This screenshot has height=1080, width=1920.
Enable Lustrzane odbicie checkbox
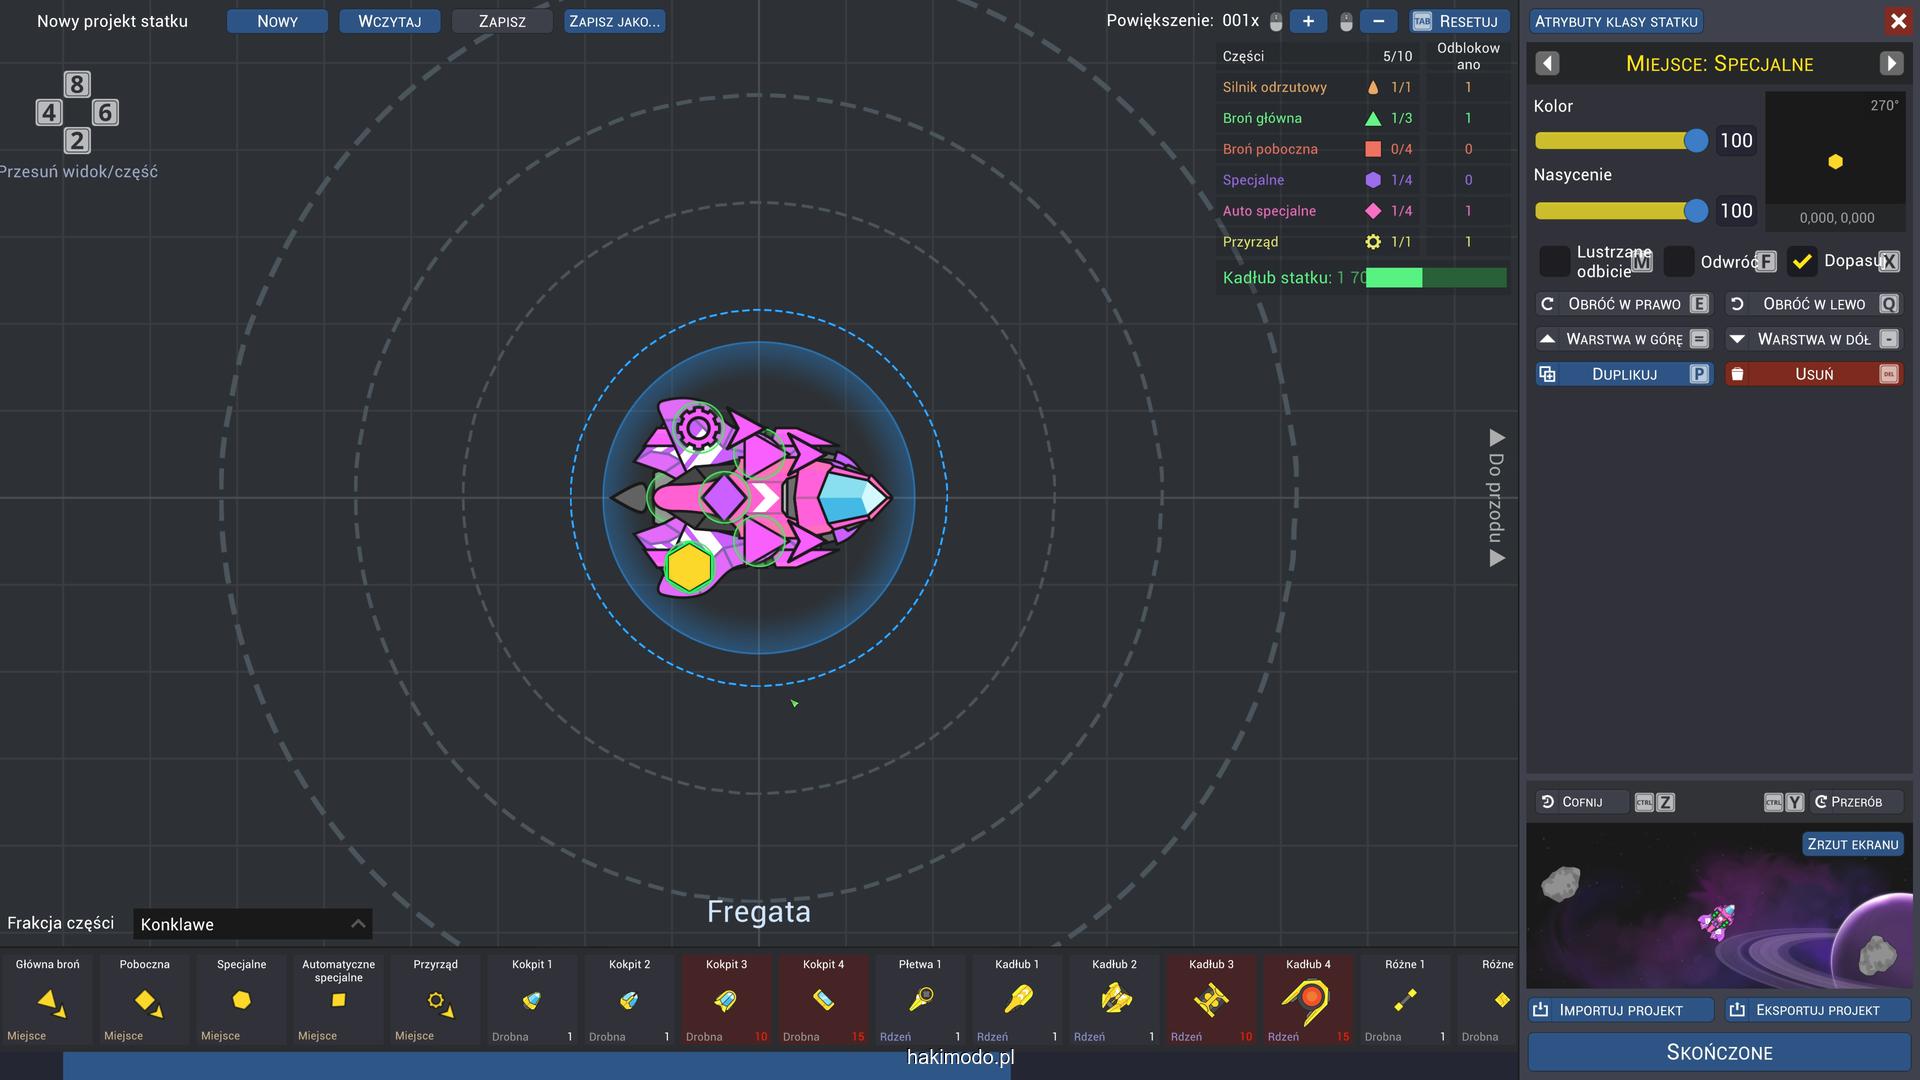click(1554, 262)
